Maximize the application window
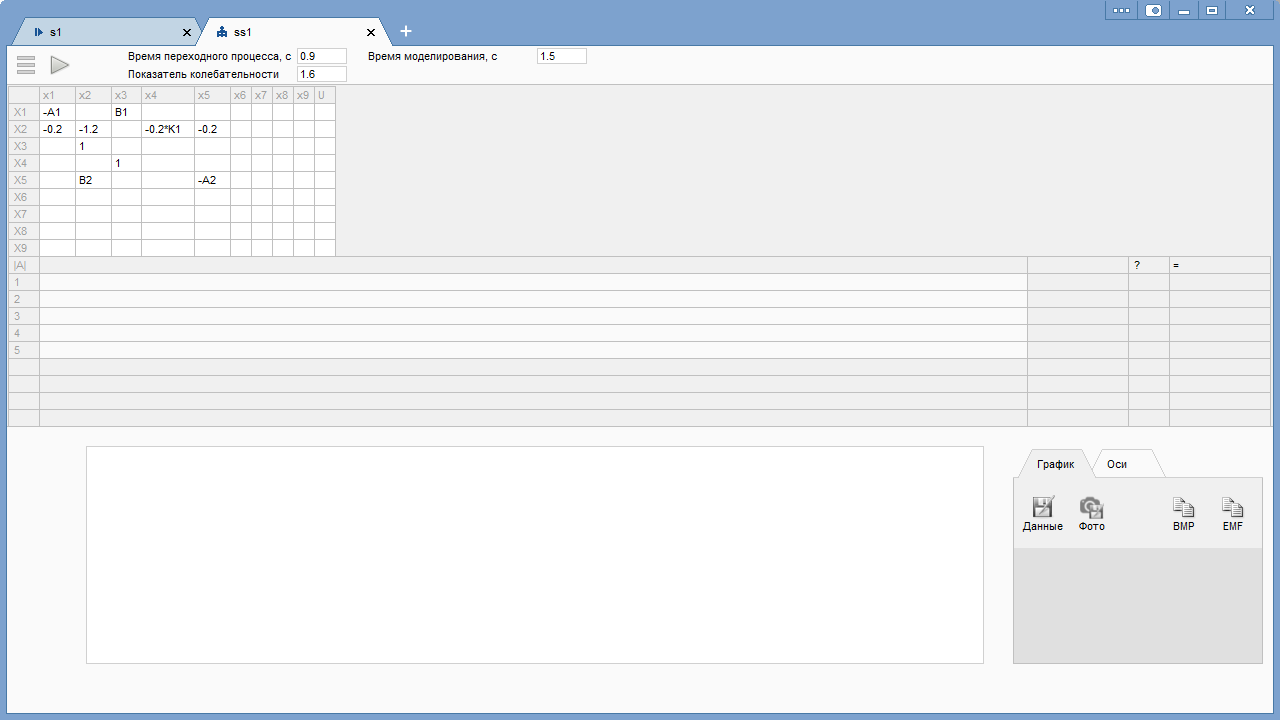 pyautogui.click(x=1212, y=10)
